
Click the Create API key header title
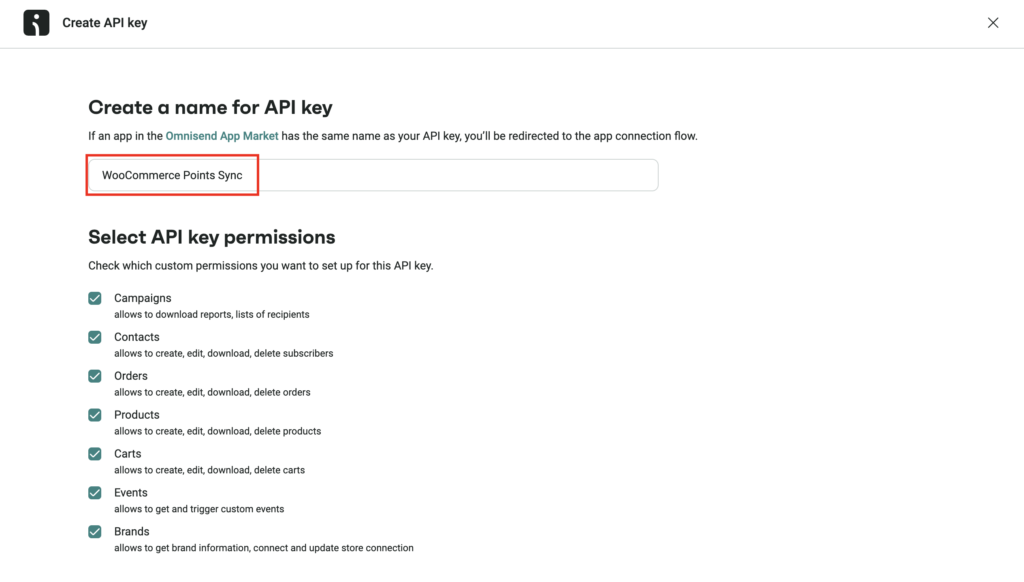[x=104, y=22]
